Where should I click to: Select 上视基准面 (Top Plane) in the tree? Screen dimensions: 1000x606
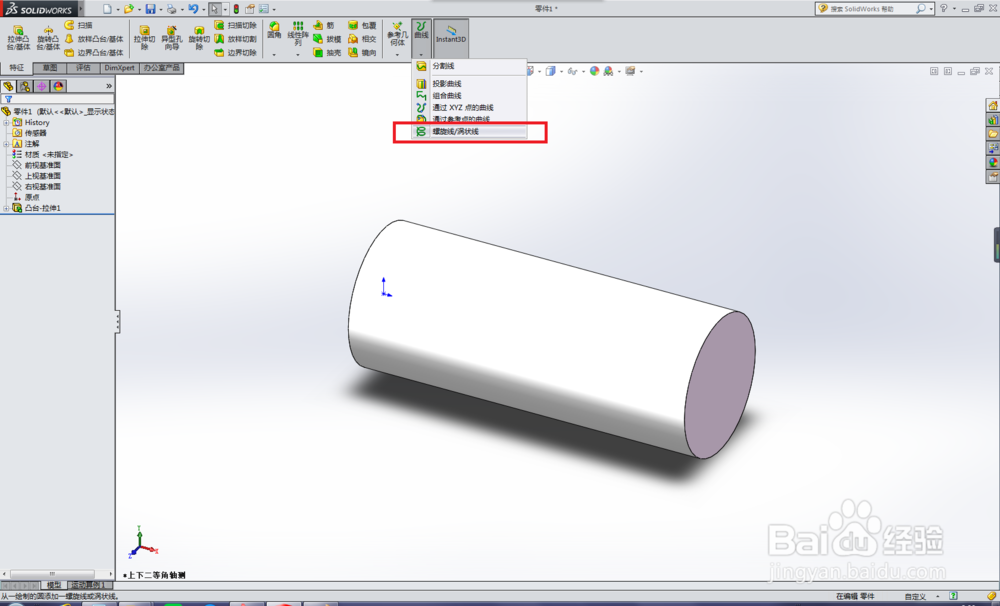pos(37,176)
